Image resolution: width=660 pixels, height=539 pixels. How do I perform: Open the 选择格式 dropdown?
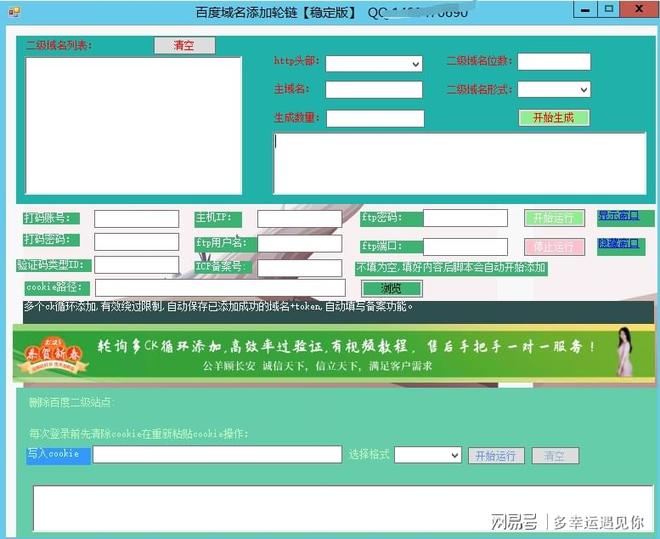click(428, 455)
